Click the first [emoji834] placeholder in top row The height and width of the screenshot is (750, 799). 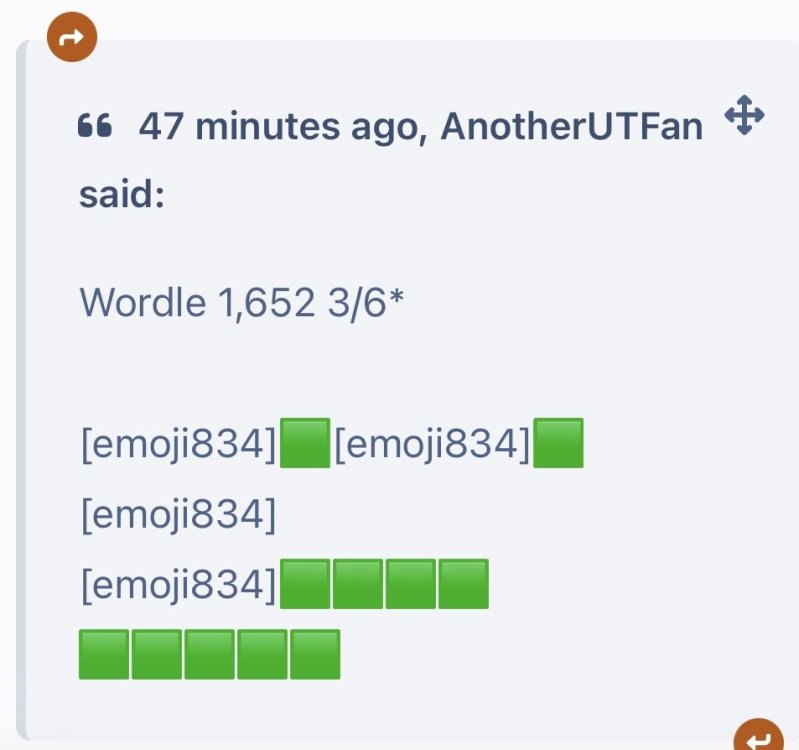[178, 444]
